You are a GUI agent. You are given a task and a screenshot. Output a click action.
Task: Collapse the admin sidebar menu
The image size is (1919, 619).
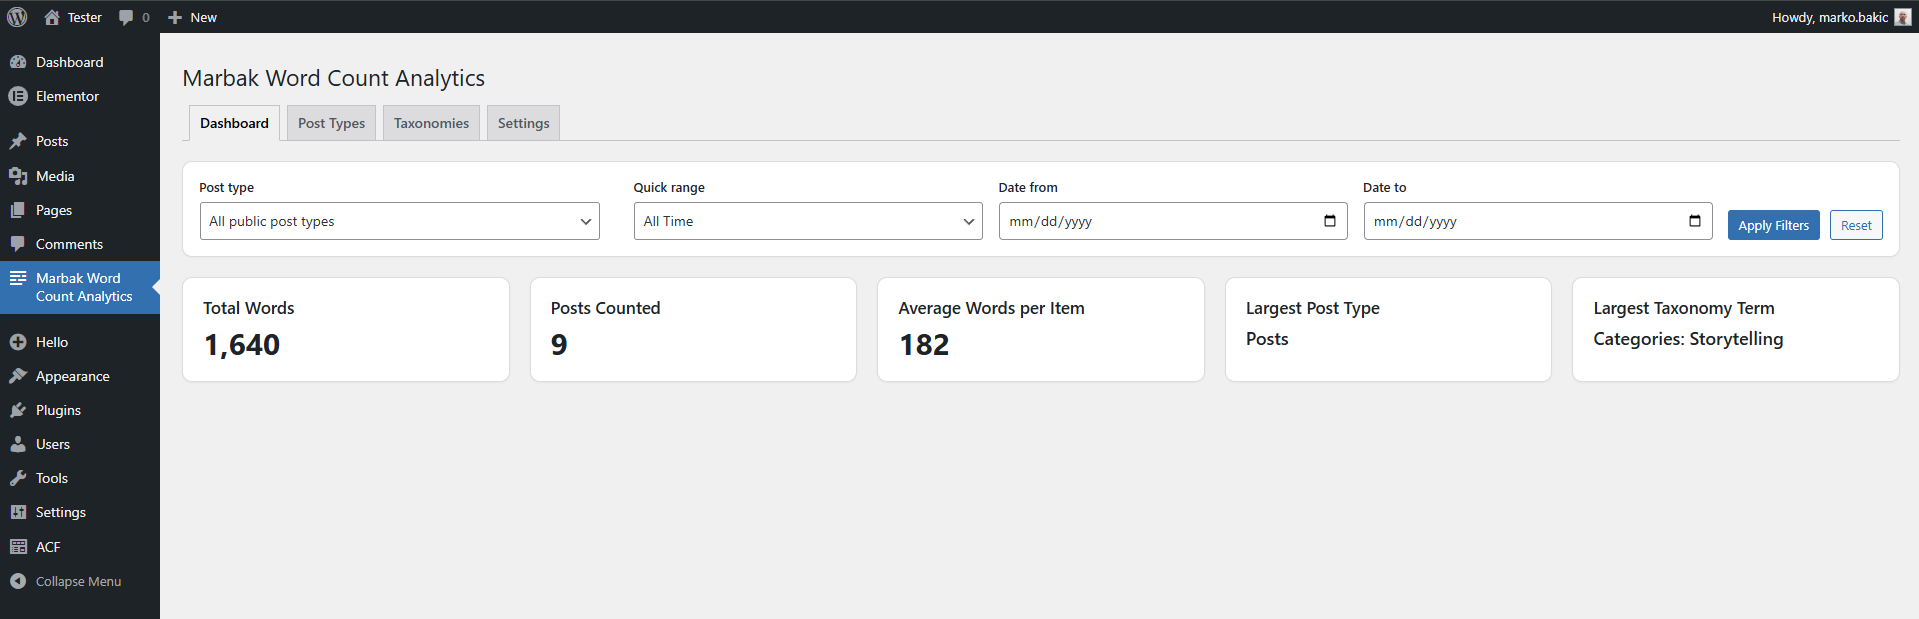point(66,581)
